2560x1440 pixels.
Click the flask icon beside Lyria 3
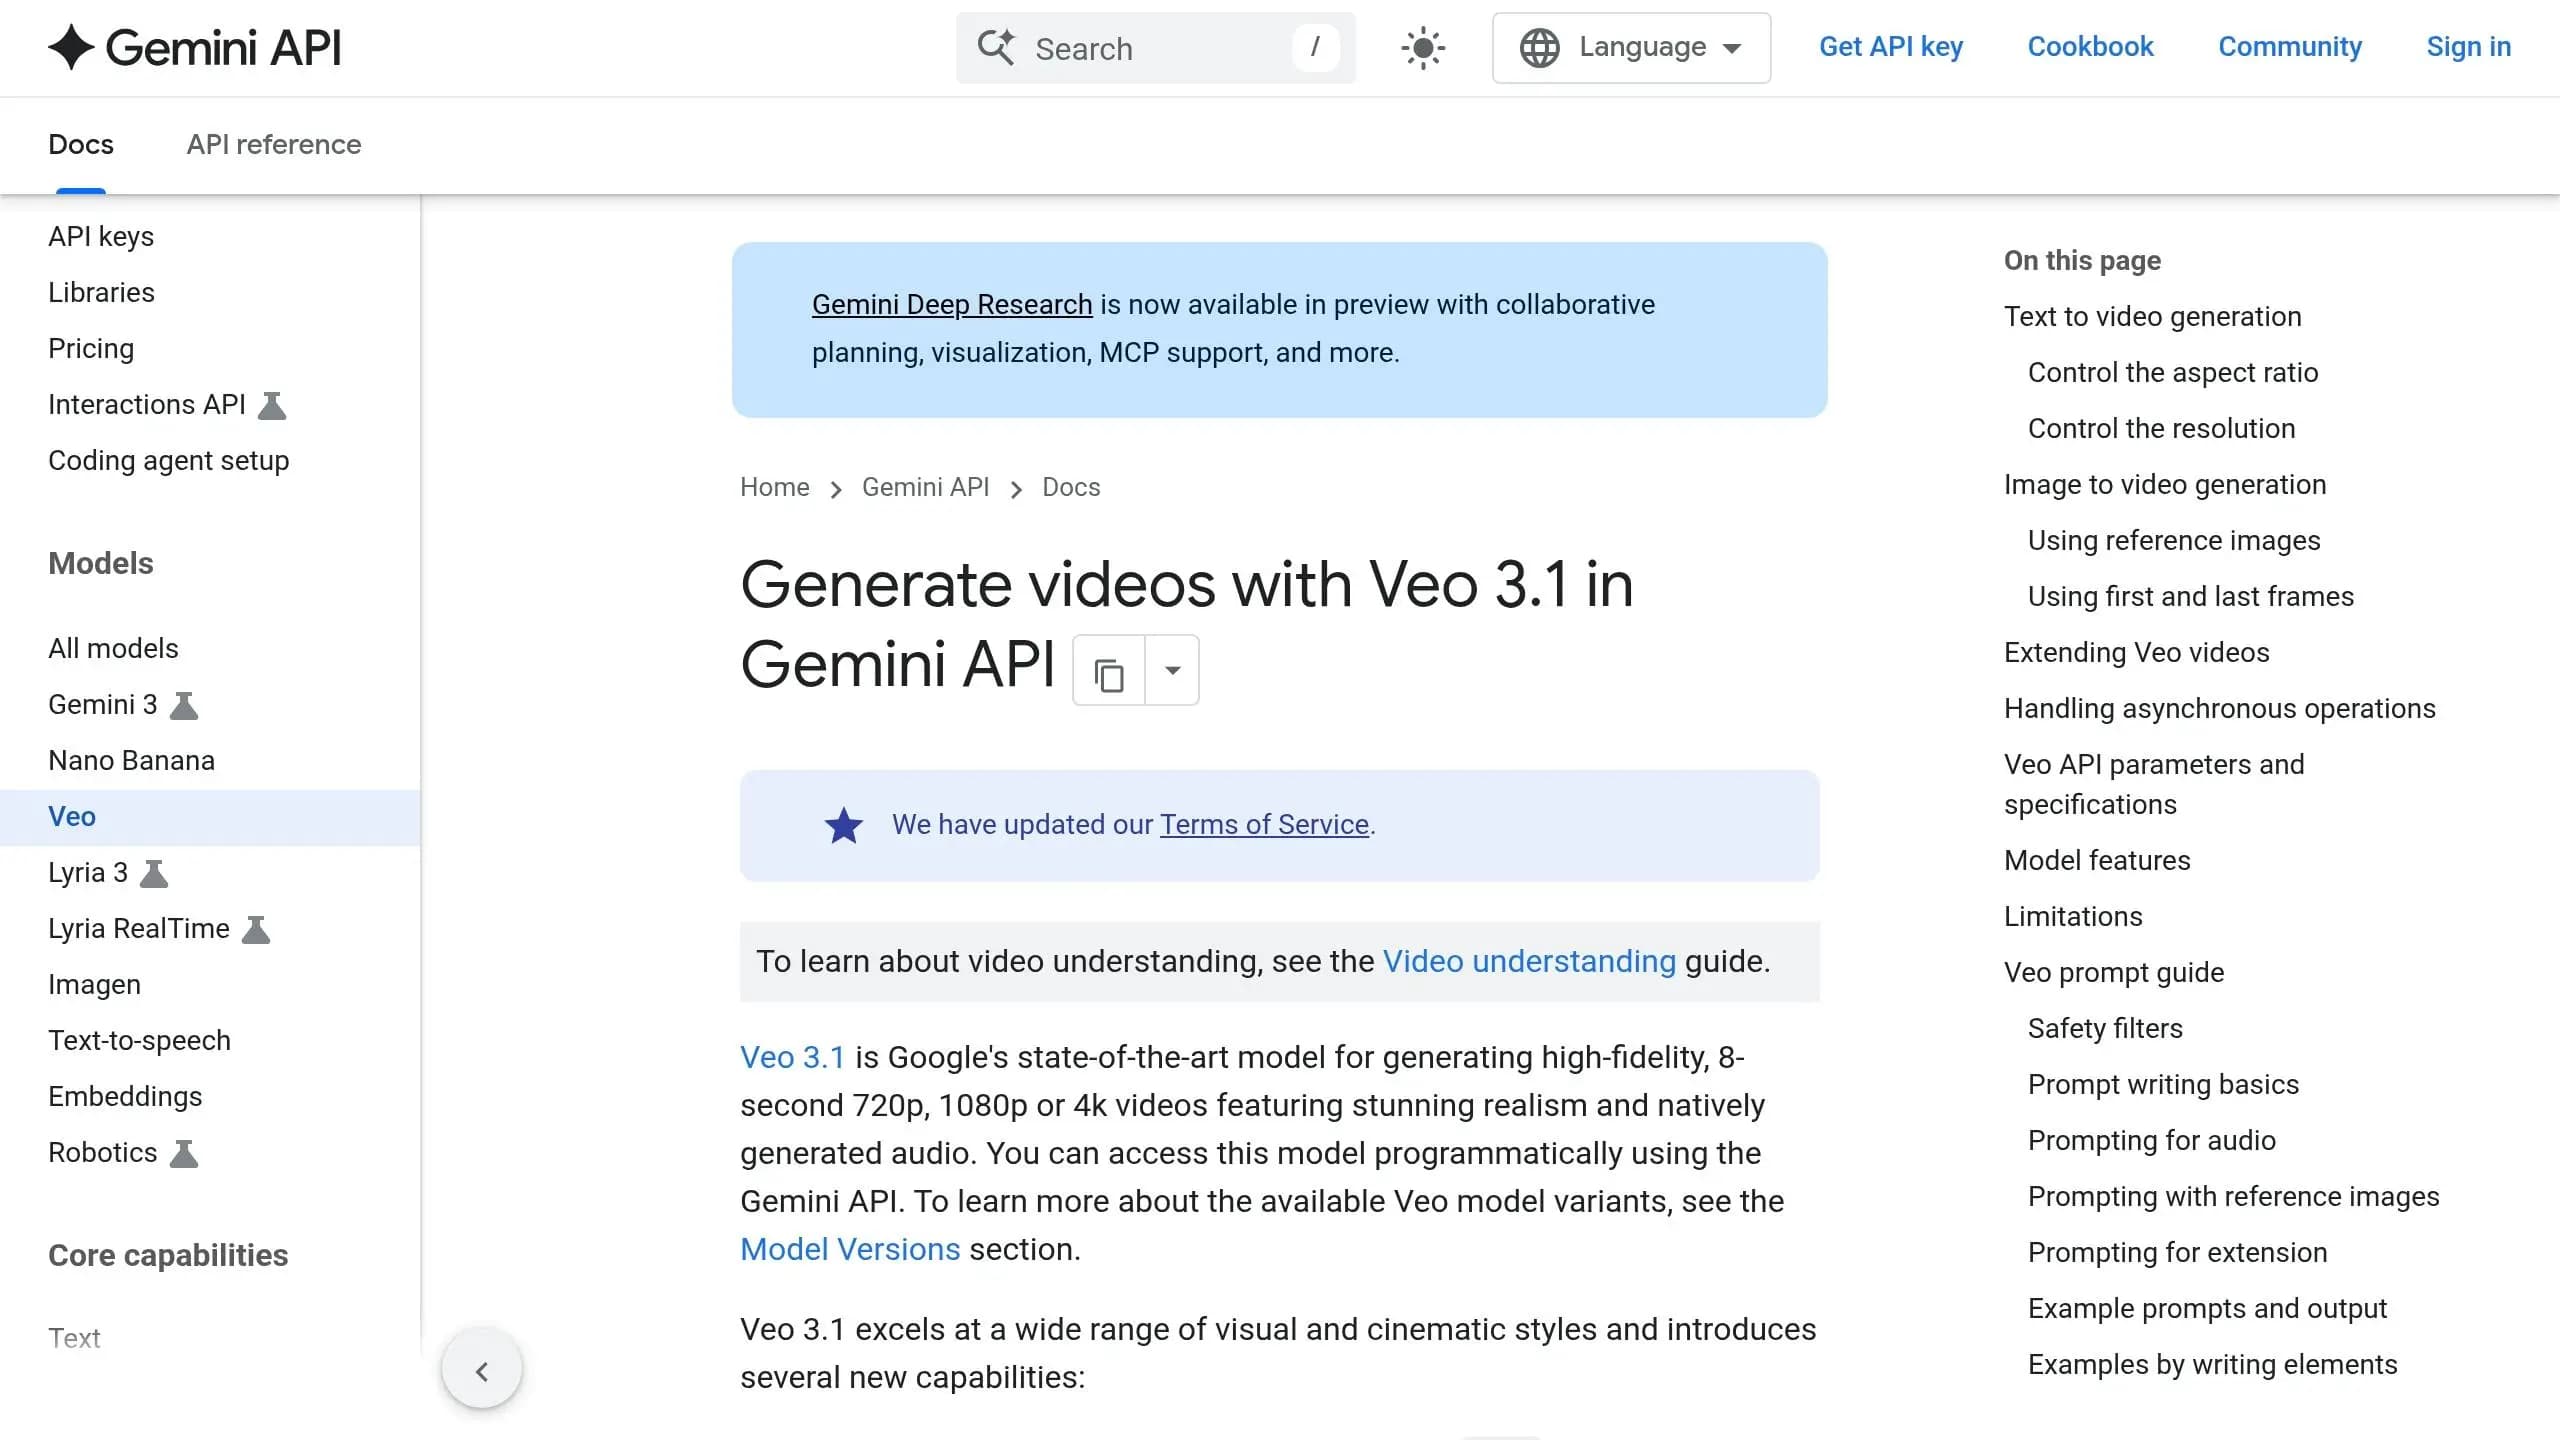pos(154,874)
